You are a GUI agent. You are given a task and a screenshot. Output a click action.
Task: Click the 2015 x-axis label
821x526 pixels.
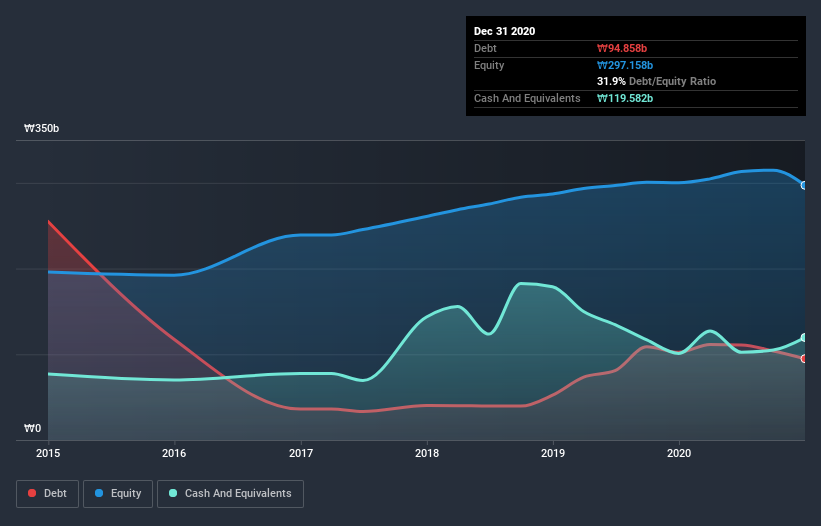48,453
